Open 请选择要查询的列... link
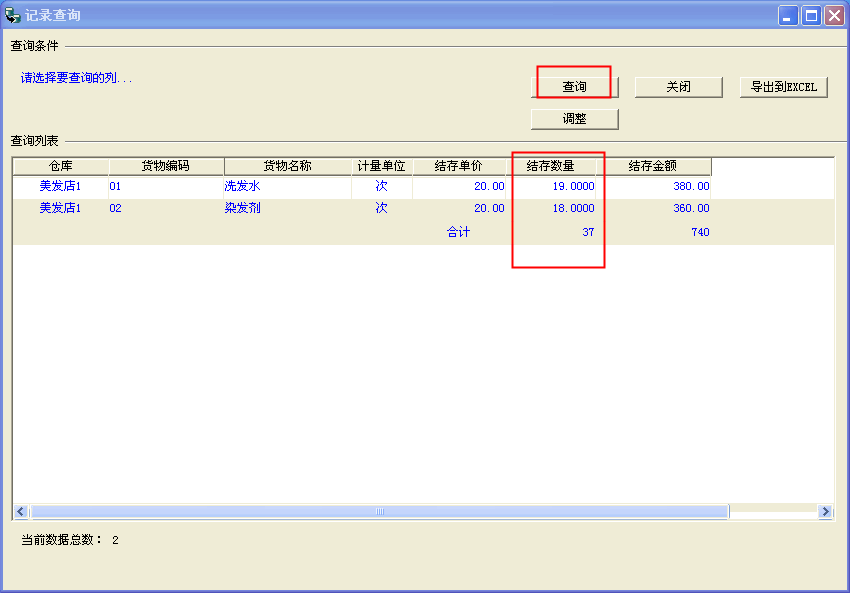 coord(76,78)
